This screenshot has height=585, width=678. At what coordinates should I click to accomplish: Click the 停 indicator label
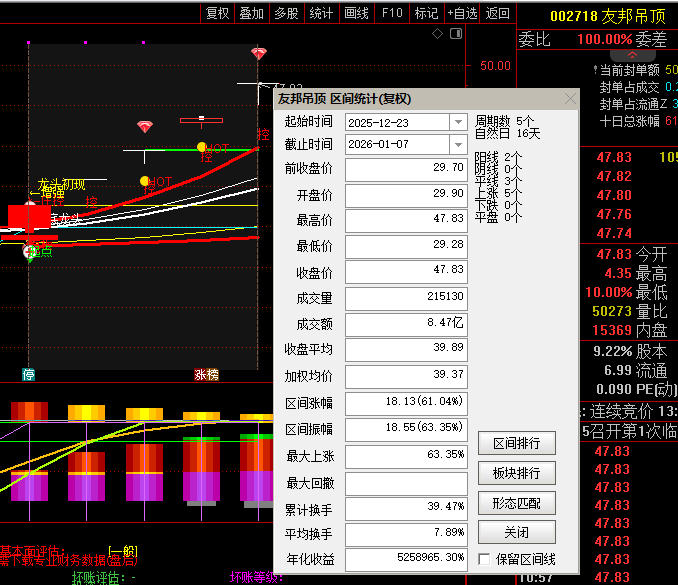pyautogui.click(x=29, y=374)
